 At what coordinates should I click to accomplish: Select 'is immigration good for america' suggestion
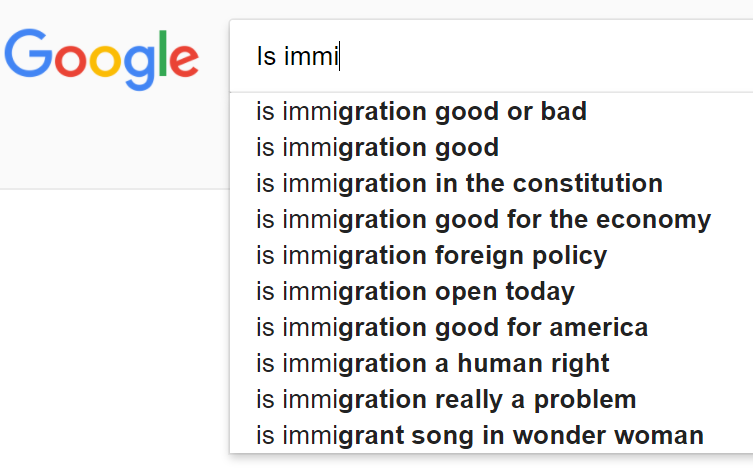point(452,328)
